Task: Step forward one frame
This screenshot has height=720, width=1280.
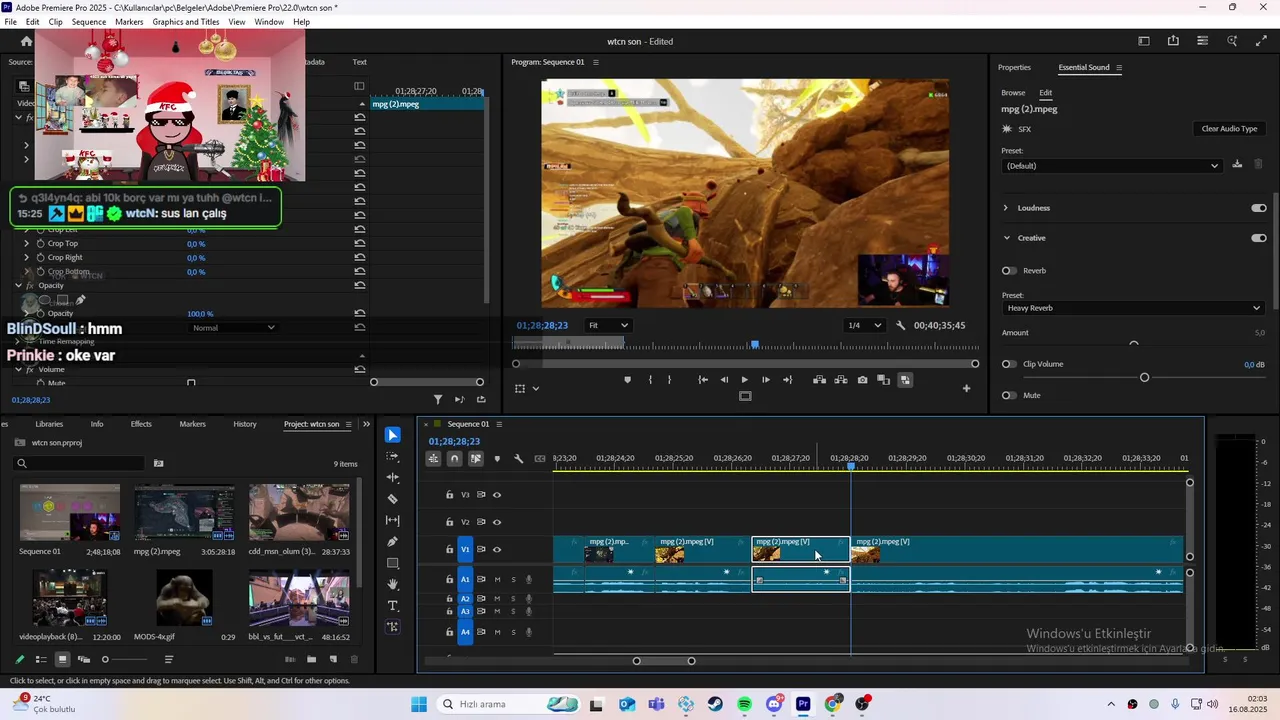Action: click(766, 380)
